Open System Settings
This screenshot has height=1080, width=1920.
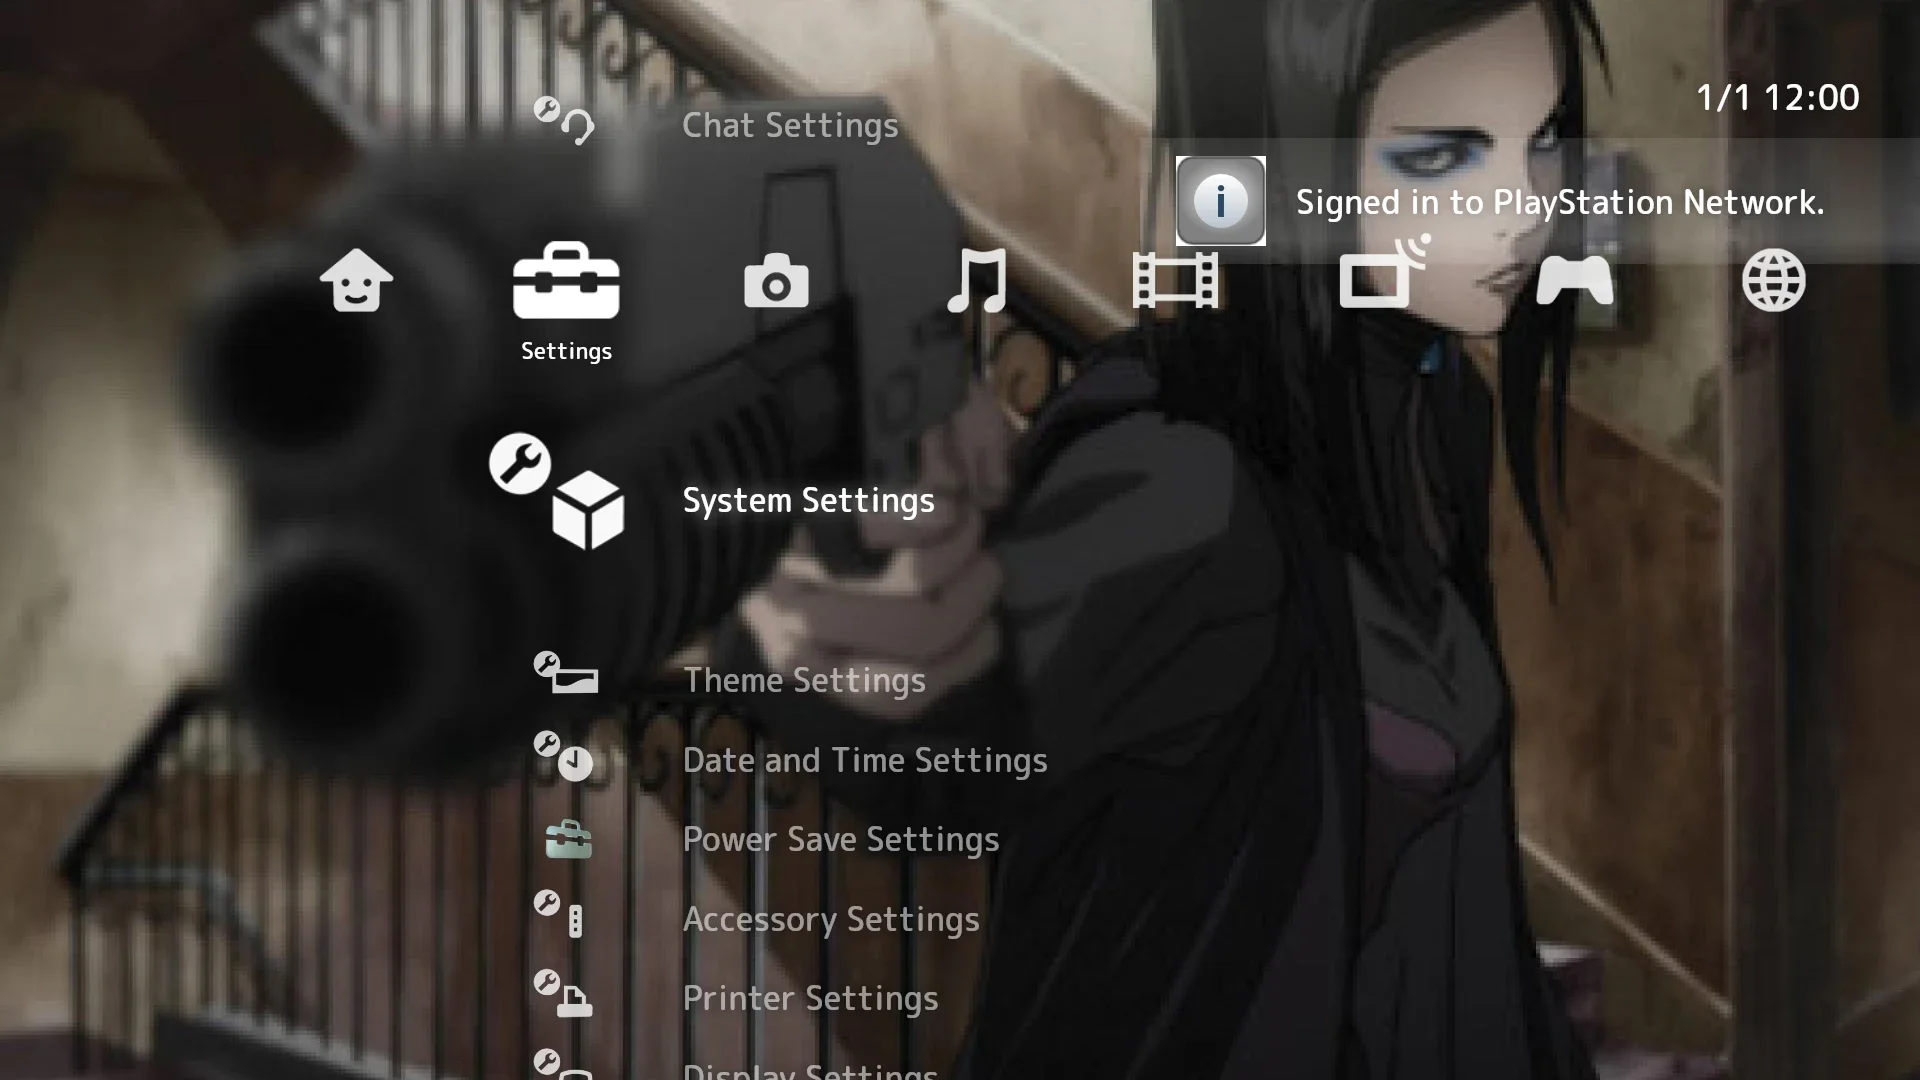pos(808,501)
